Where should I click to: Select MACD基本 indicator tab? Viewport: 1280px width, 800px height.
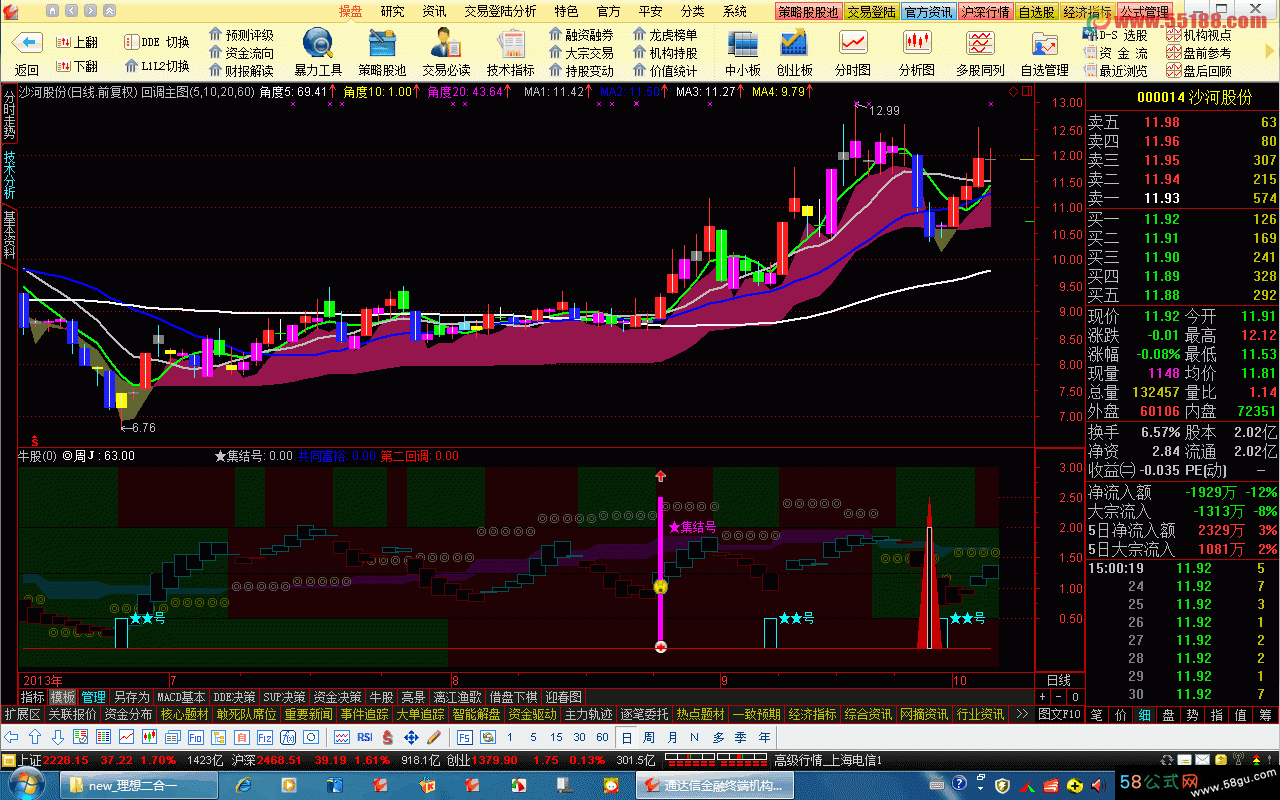[x=181, y=697]
